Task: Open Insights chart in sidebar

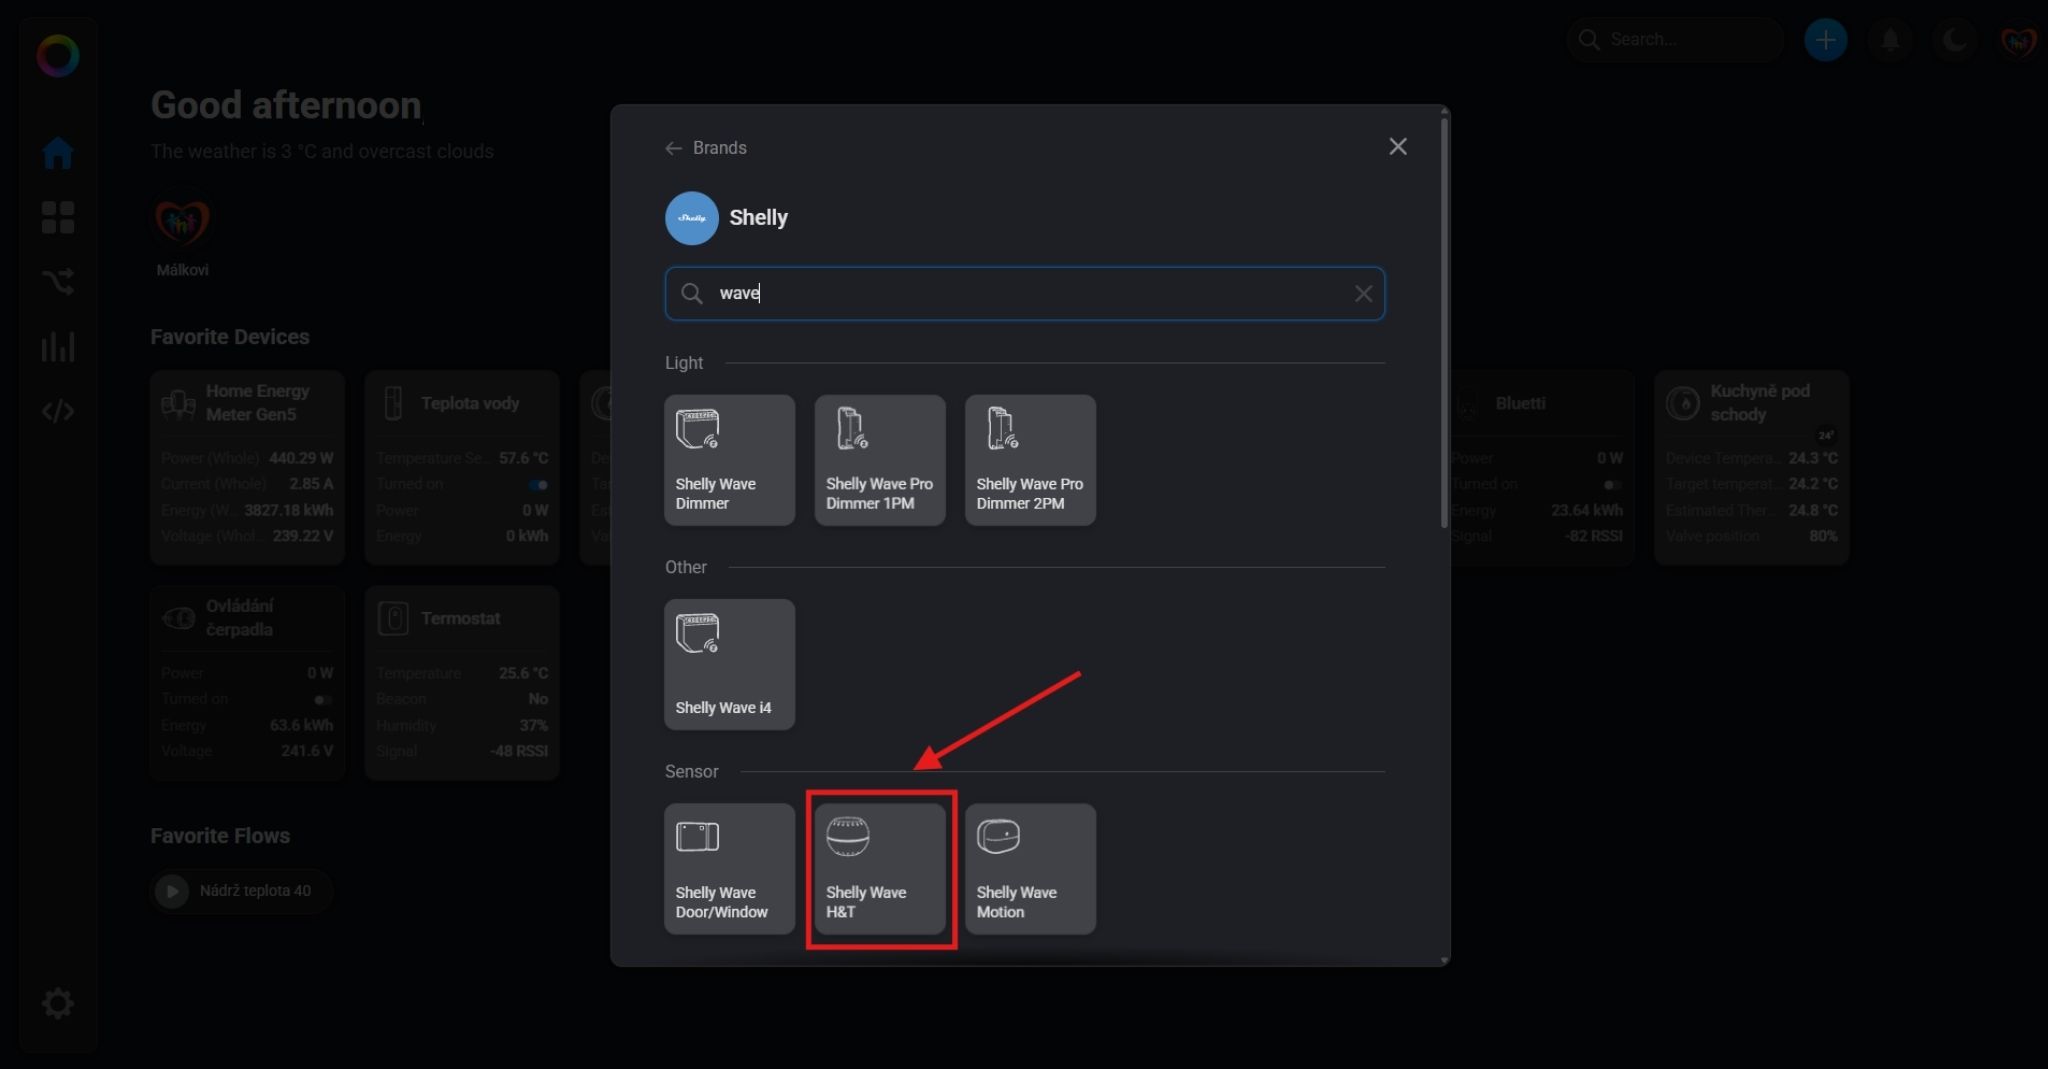Action: coord(58,347)
